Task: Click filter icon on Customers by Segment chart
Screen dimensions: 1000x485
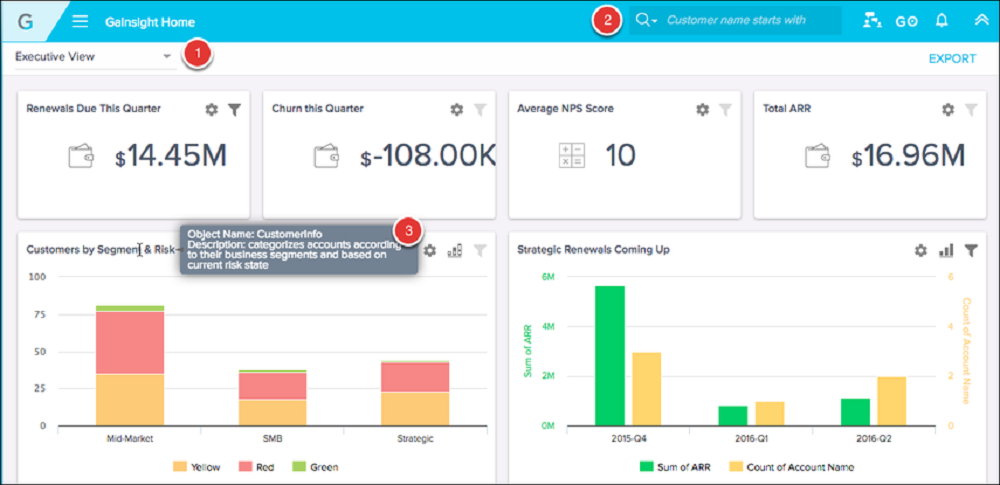Action: tap(480, 251)
